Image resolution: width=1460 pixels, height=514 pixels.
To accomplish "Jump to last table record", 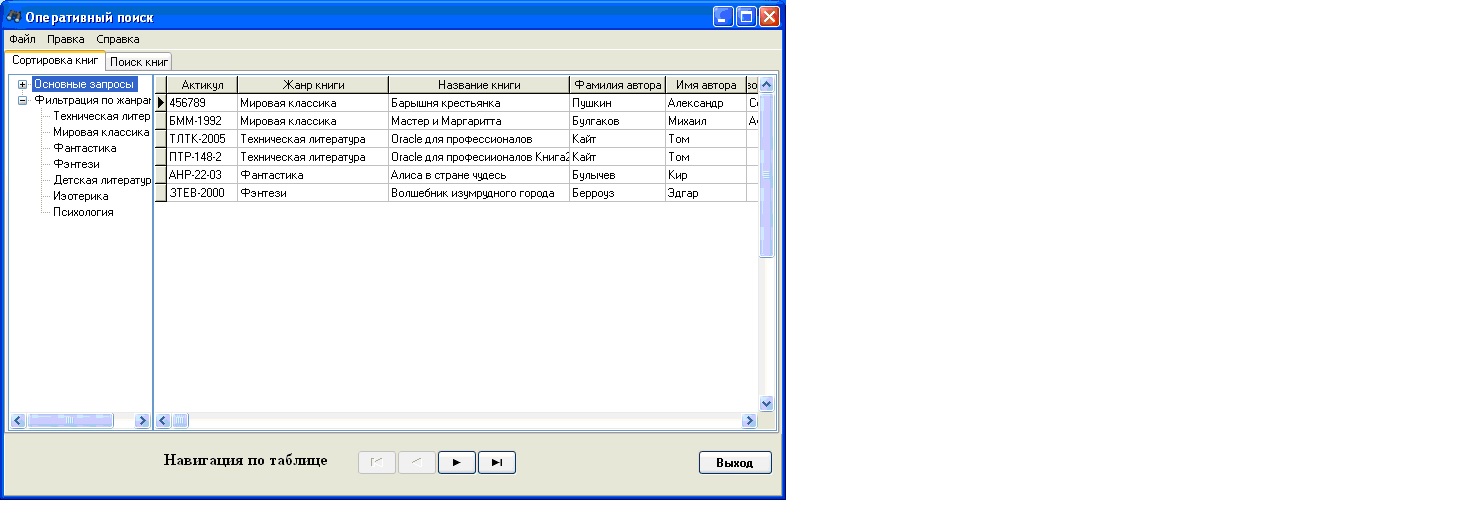I will [497, 462].
